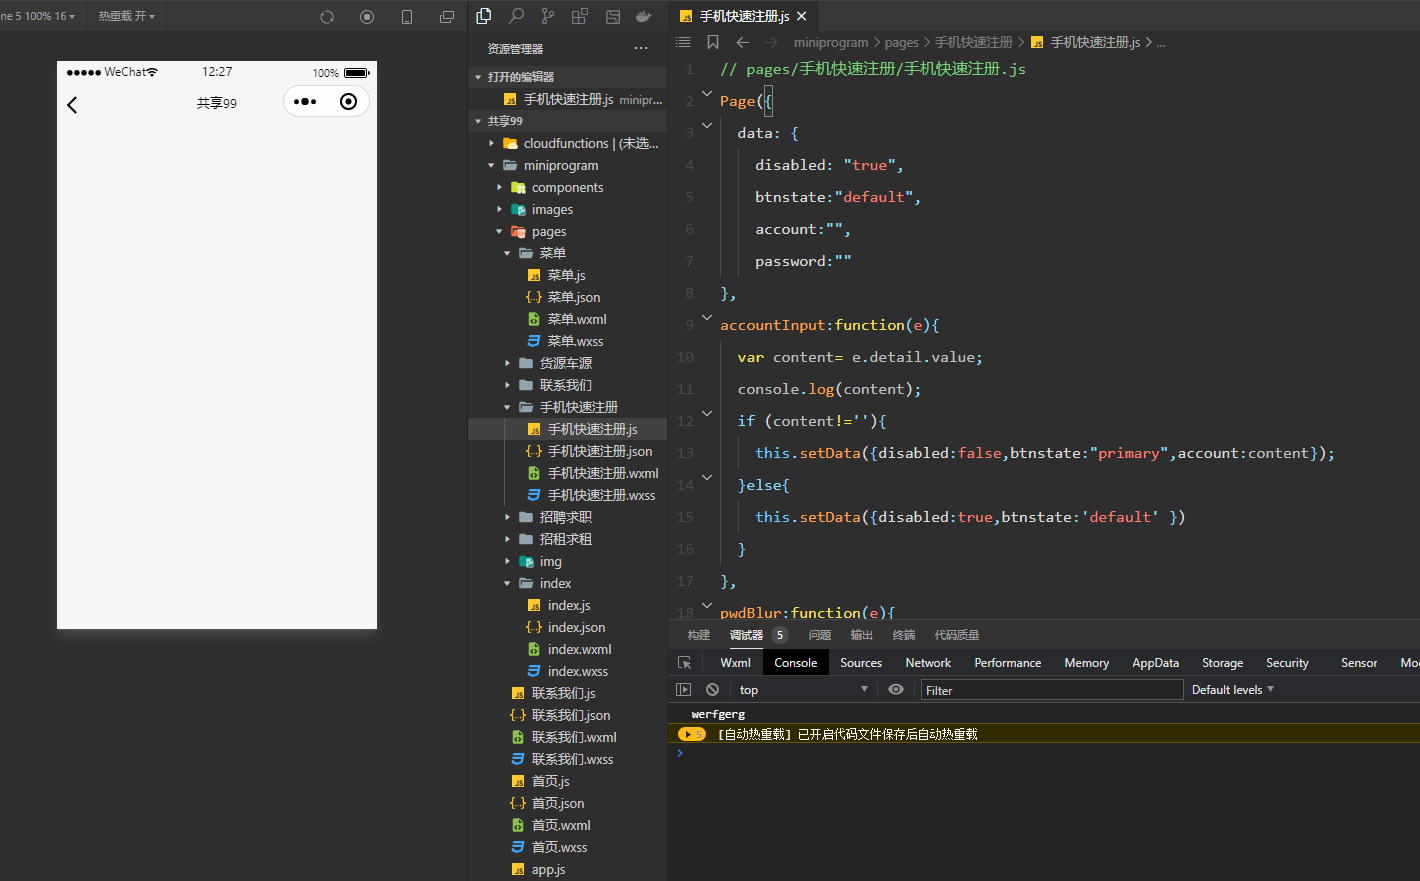The image size is (1420, 881).
Task: Open 手机快速注册.wxml file in the tree
Action: coord(602,473)
